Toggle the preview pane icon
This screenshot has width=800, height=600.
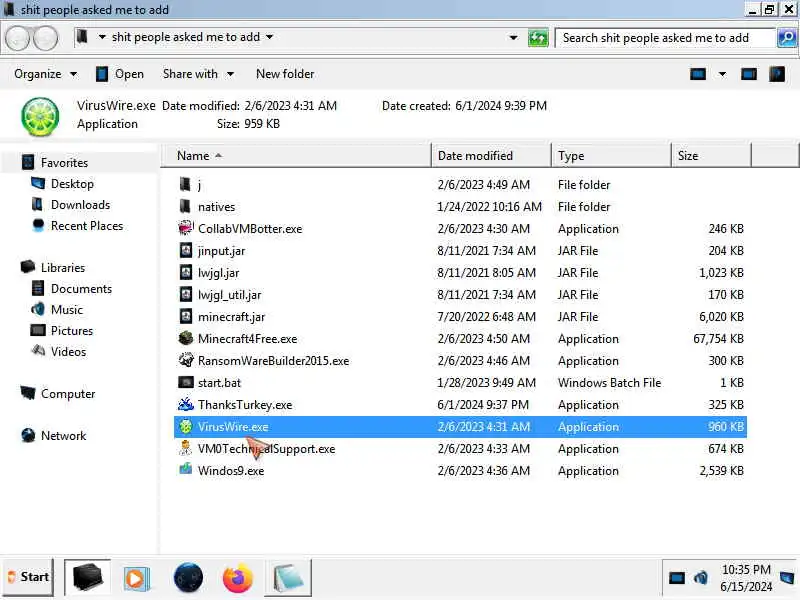(748, 74)
